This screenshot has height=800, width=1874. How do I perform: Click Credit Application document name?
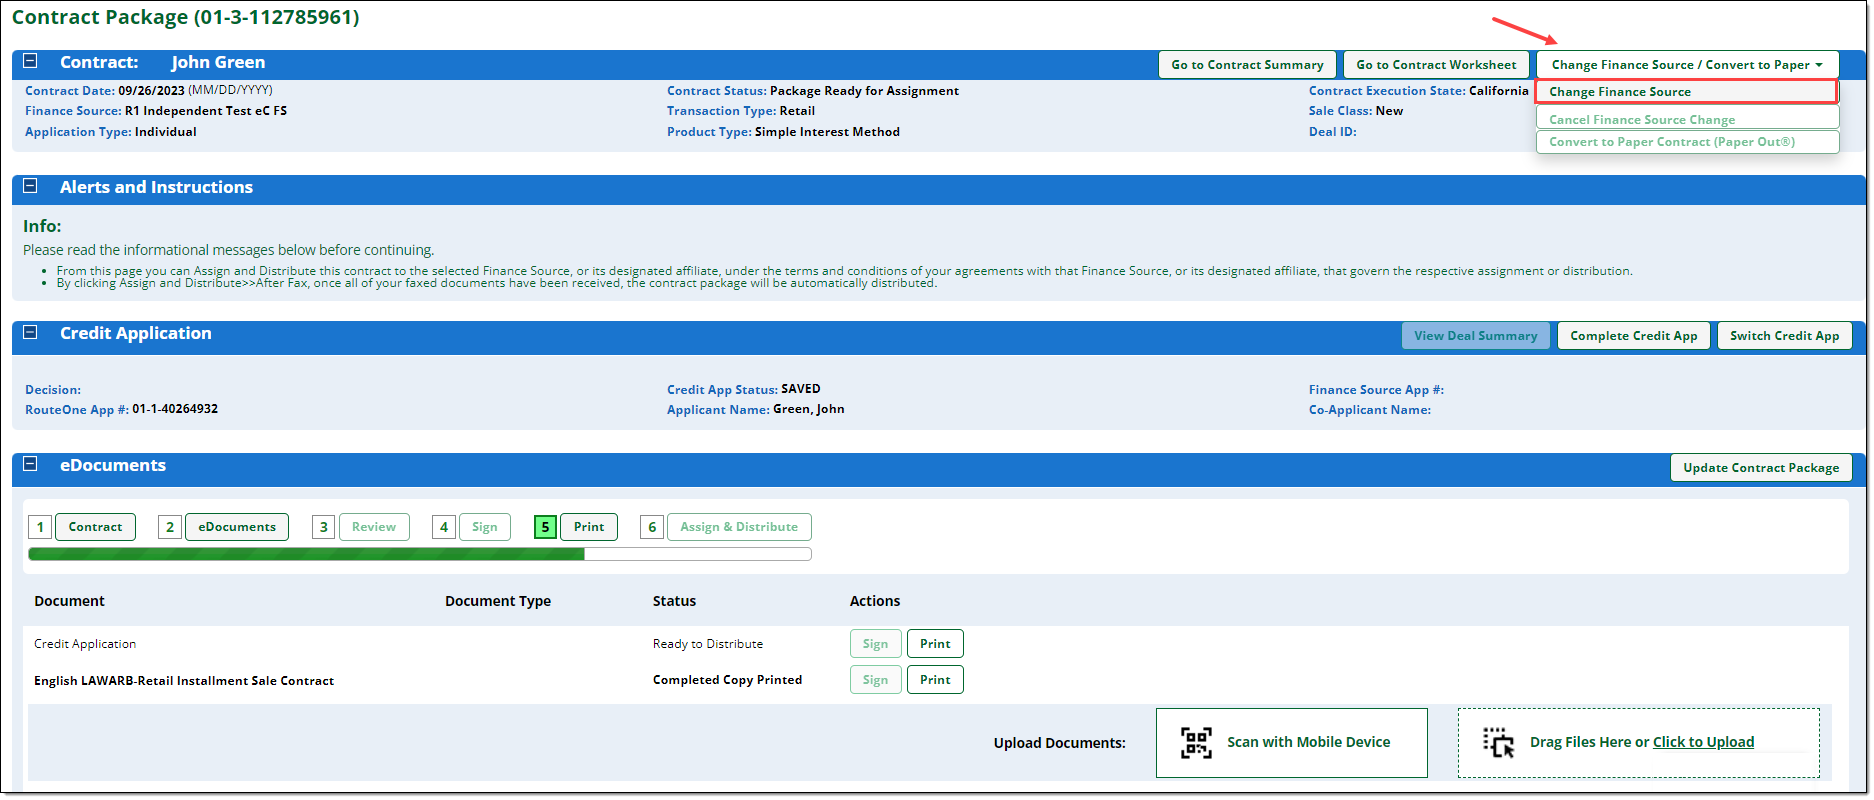[x=85, y=644]
